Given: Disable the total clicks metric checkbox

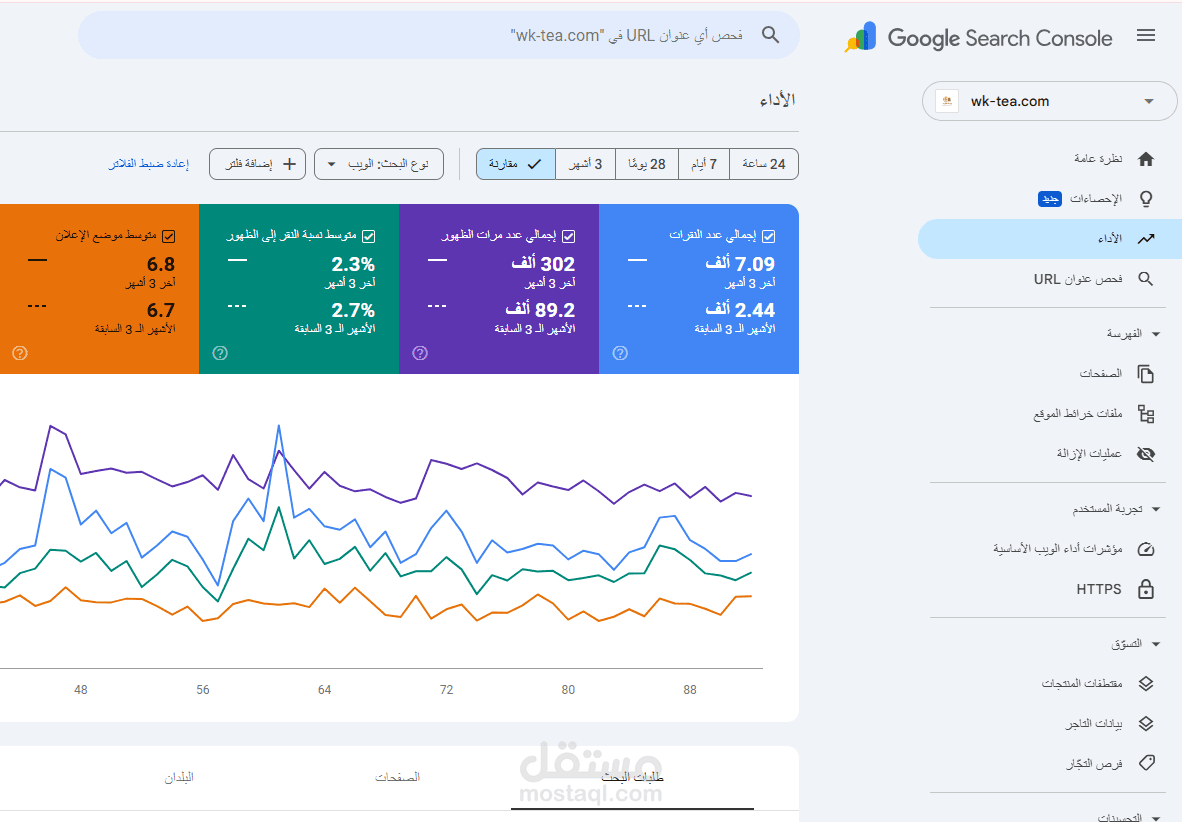Looking at the screenshot, I should tap(768, 236).
